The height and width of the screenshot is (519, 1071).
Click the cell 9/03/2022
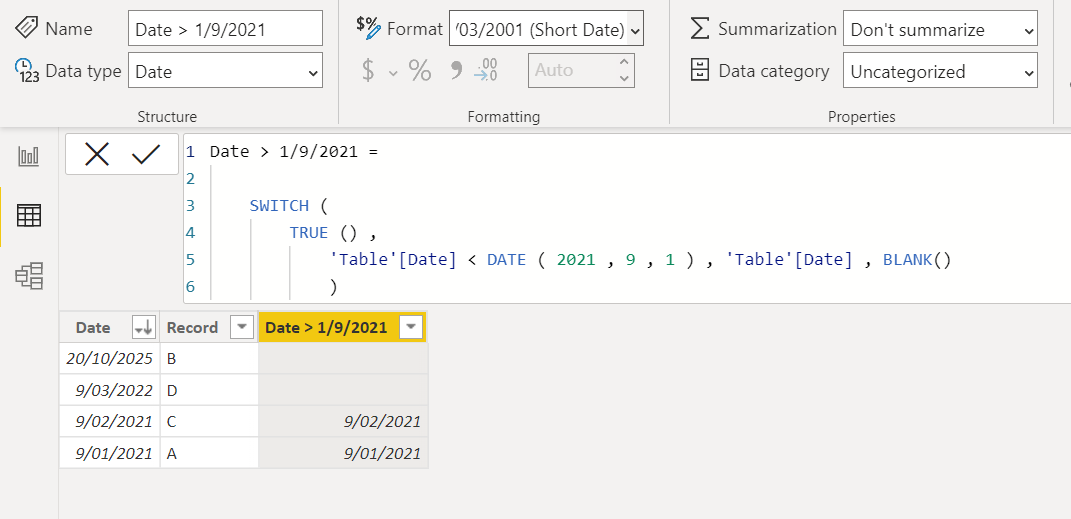pos(109,390)
